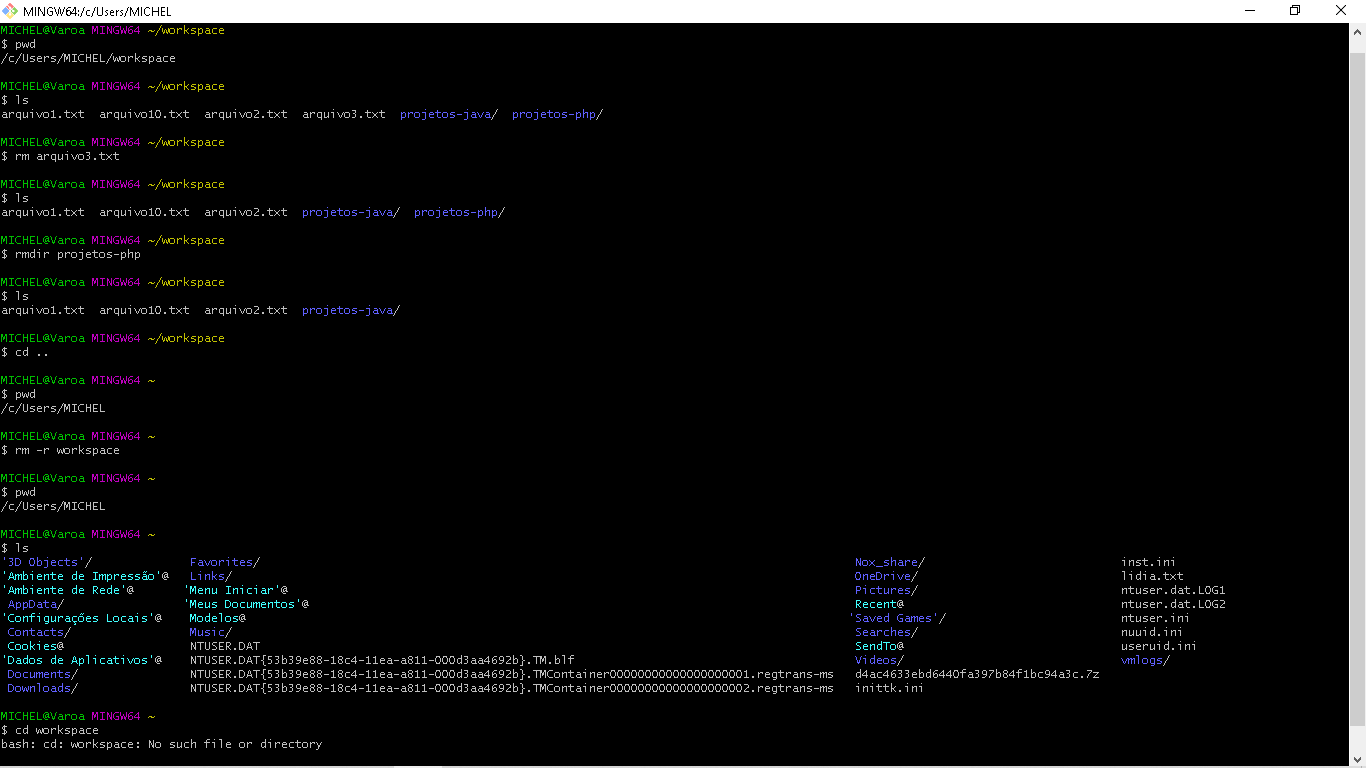Click the scrollbar down arrow

(x=1357, y=759)
